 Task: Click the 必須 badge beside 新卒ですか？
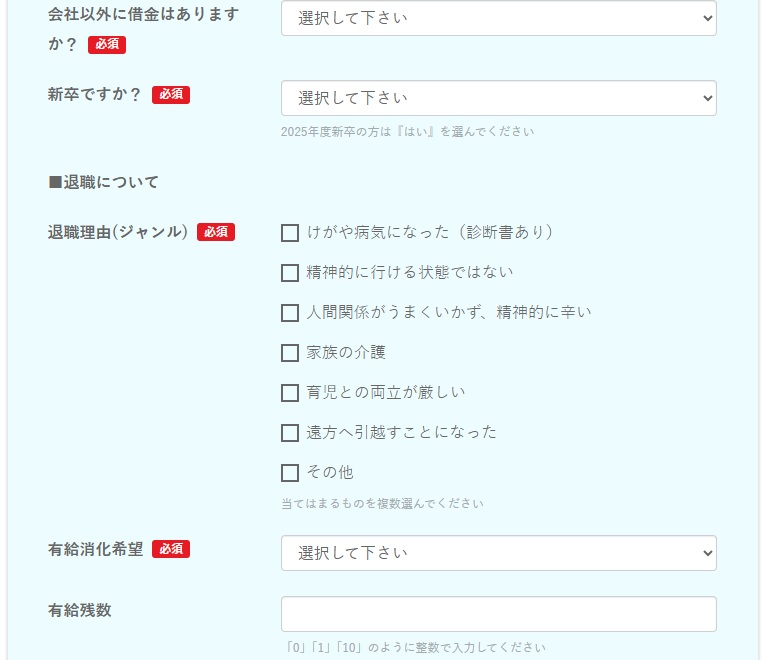tap(171, 95)
